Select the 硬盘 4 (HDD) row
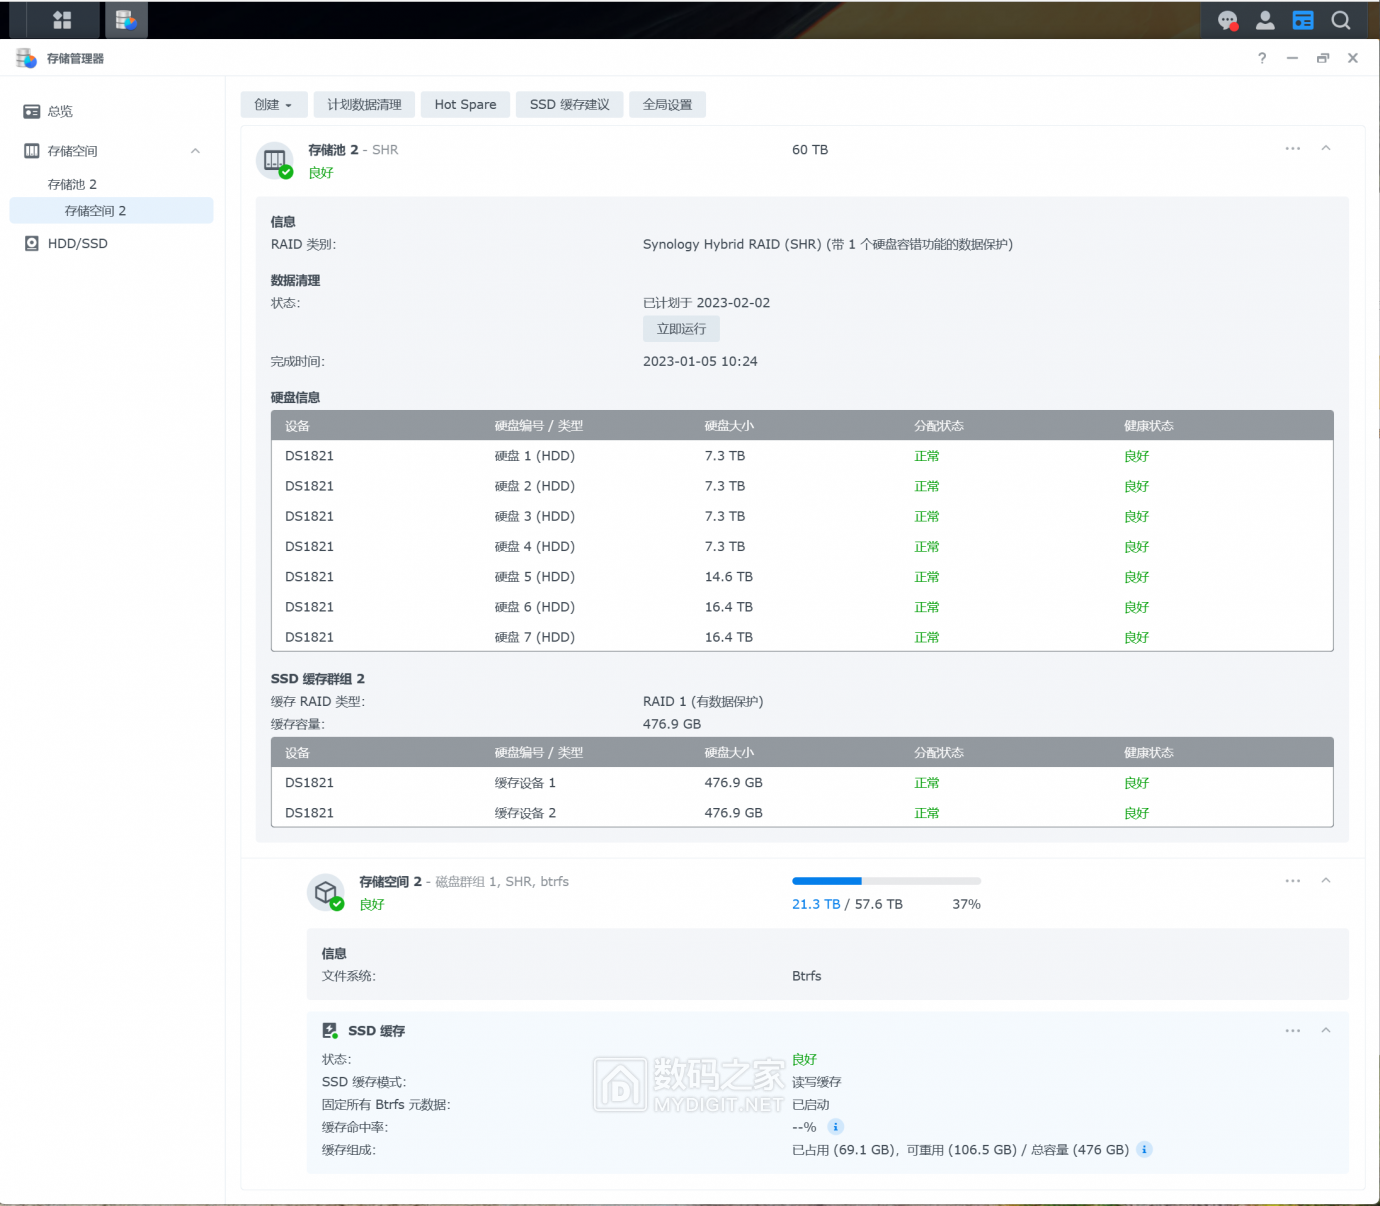Screen dimensions: 1380x1206 pos(802,546)
